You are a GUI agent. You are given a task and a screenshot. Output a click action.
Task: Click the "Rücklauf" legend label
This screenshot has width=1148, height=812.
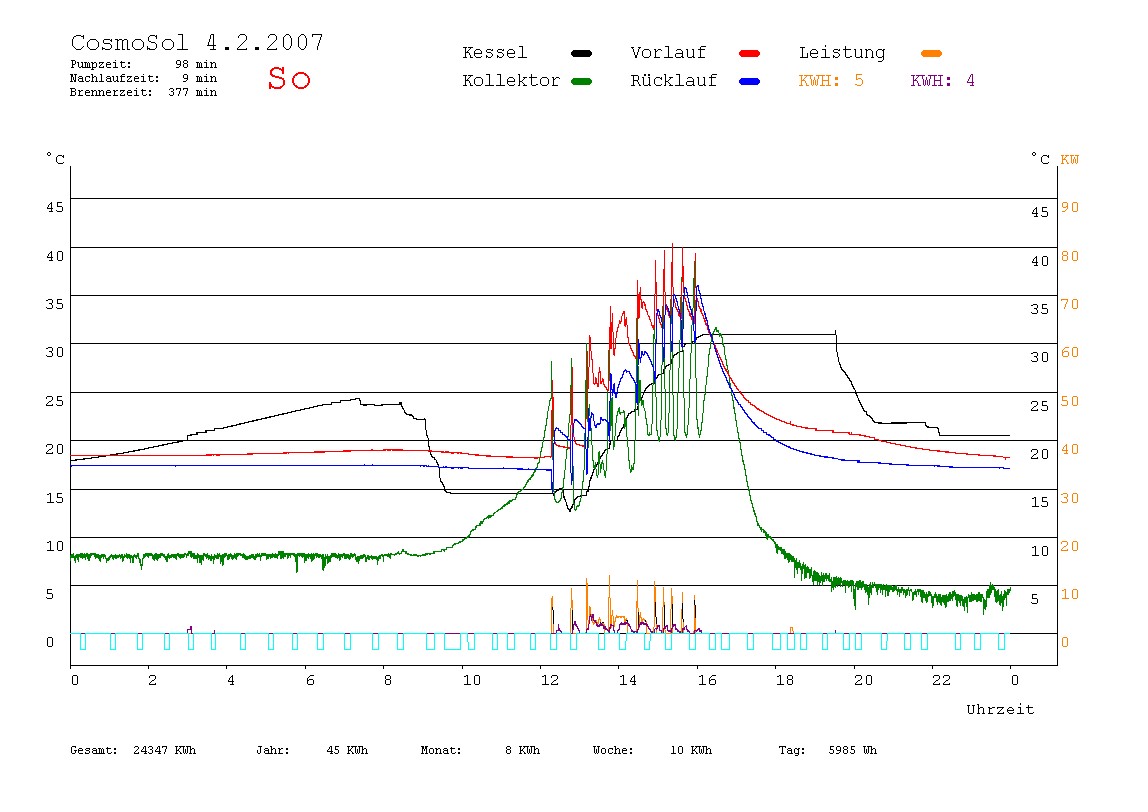click(x=674, y=81)
